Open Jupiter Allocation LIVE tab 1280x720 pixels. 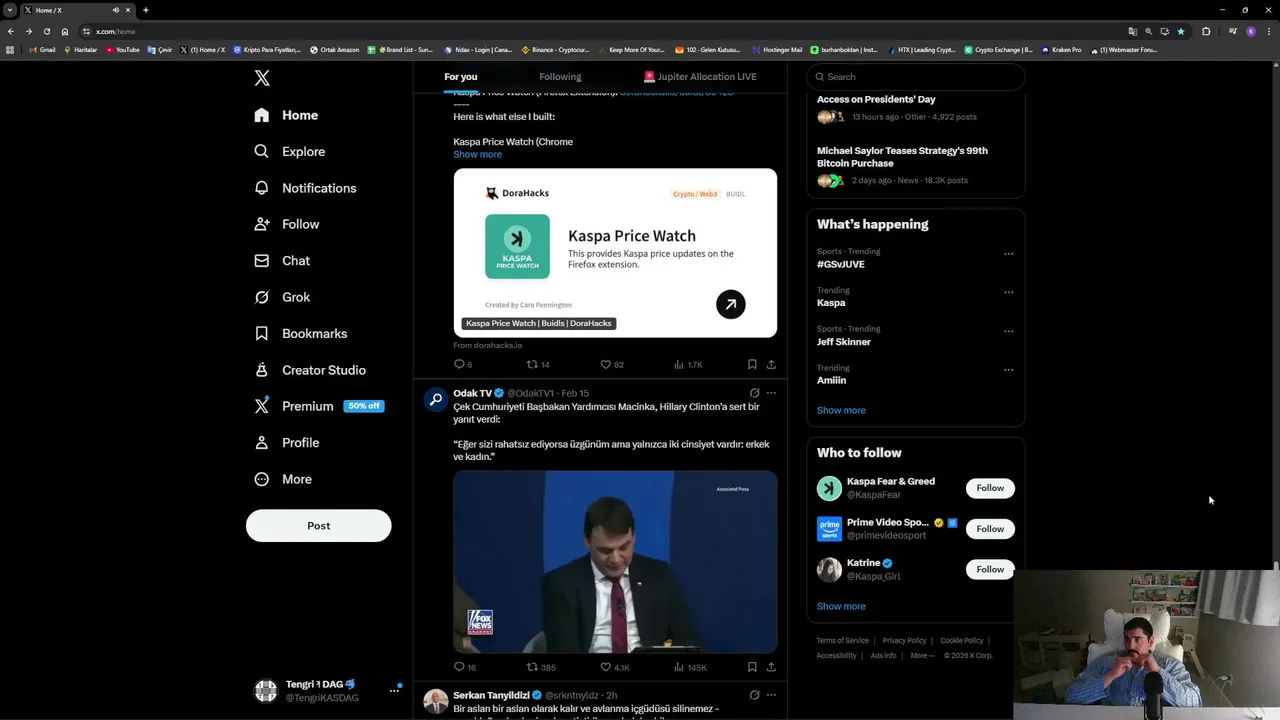point(700,77)
